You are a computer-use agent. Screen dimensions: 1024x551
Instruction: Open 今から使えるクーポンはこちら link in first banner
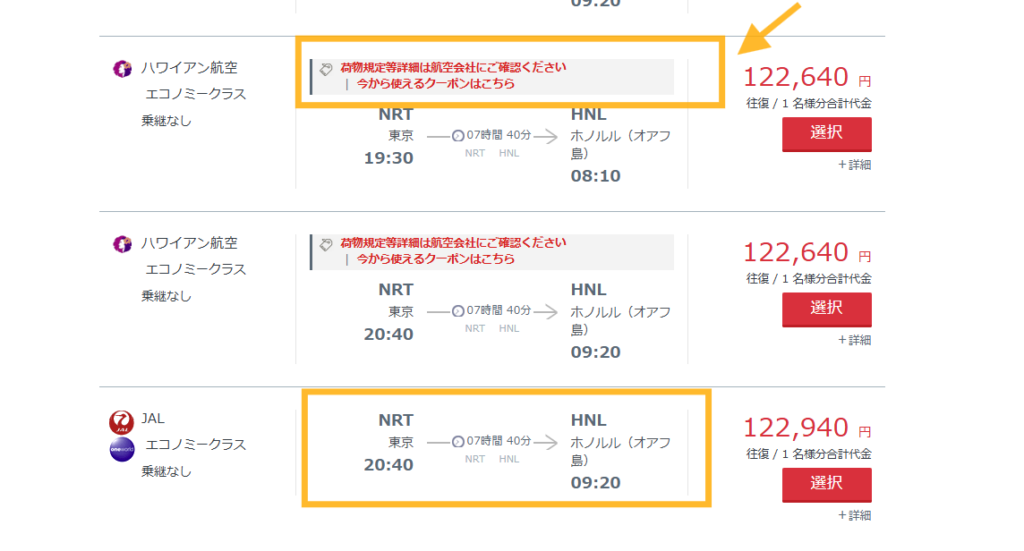[436, 84]
